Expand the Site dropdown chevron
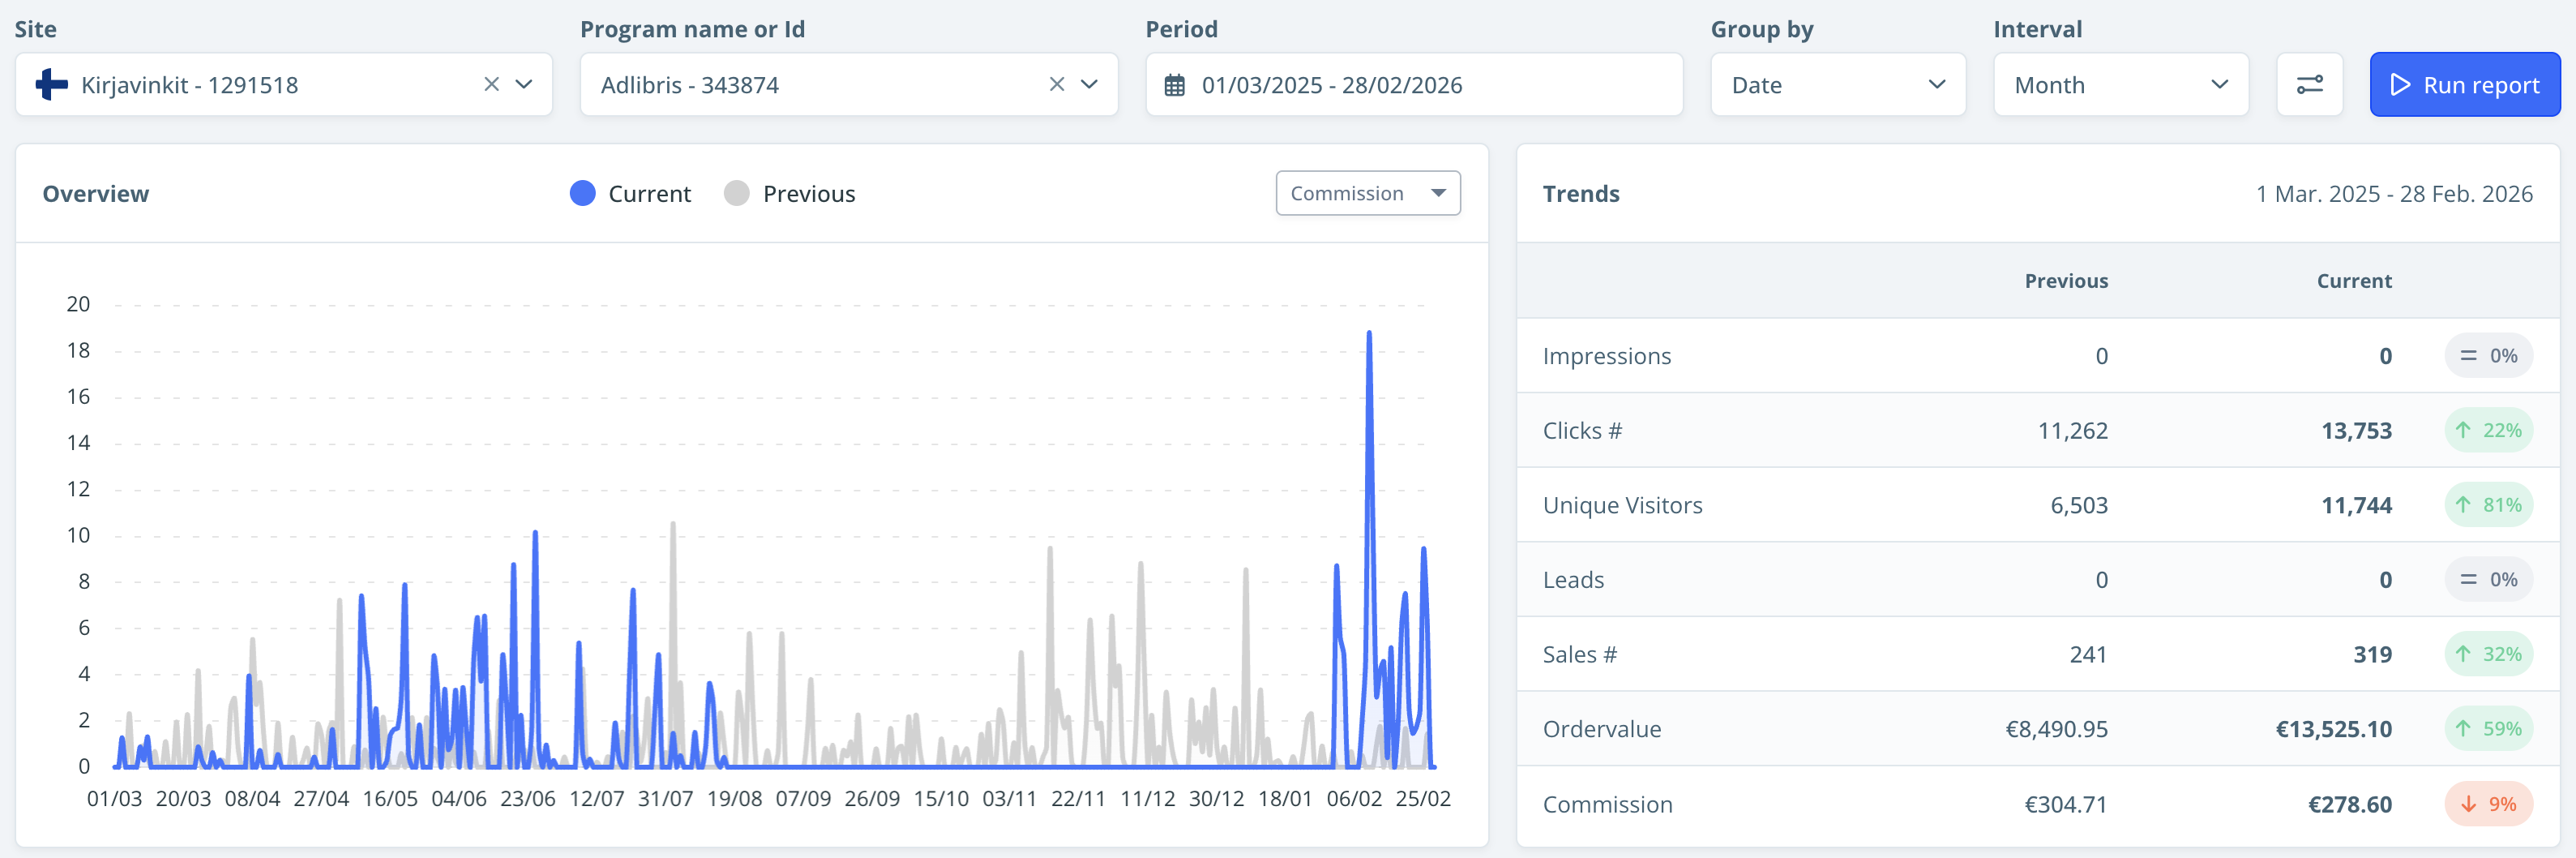Screen dimensions: 2576x858 point(524,85)
